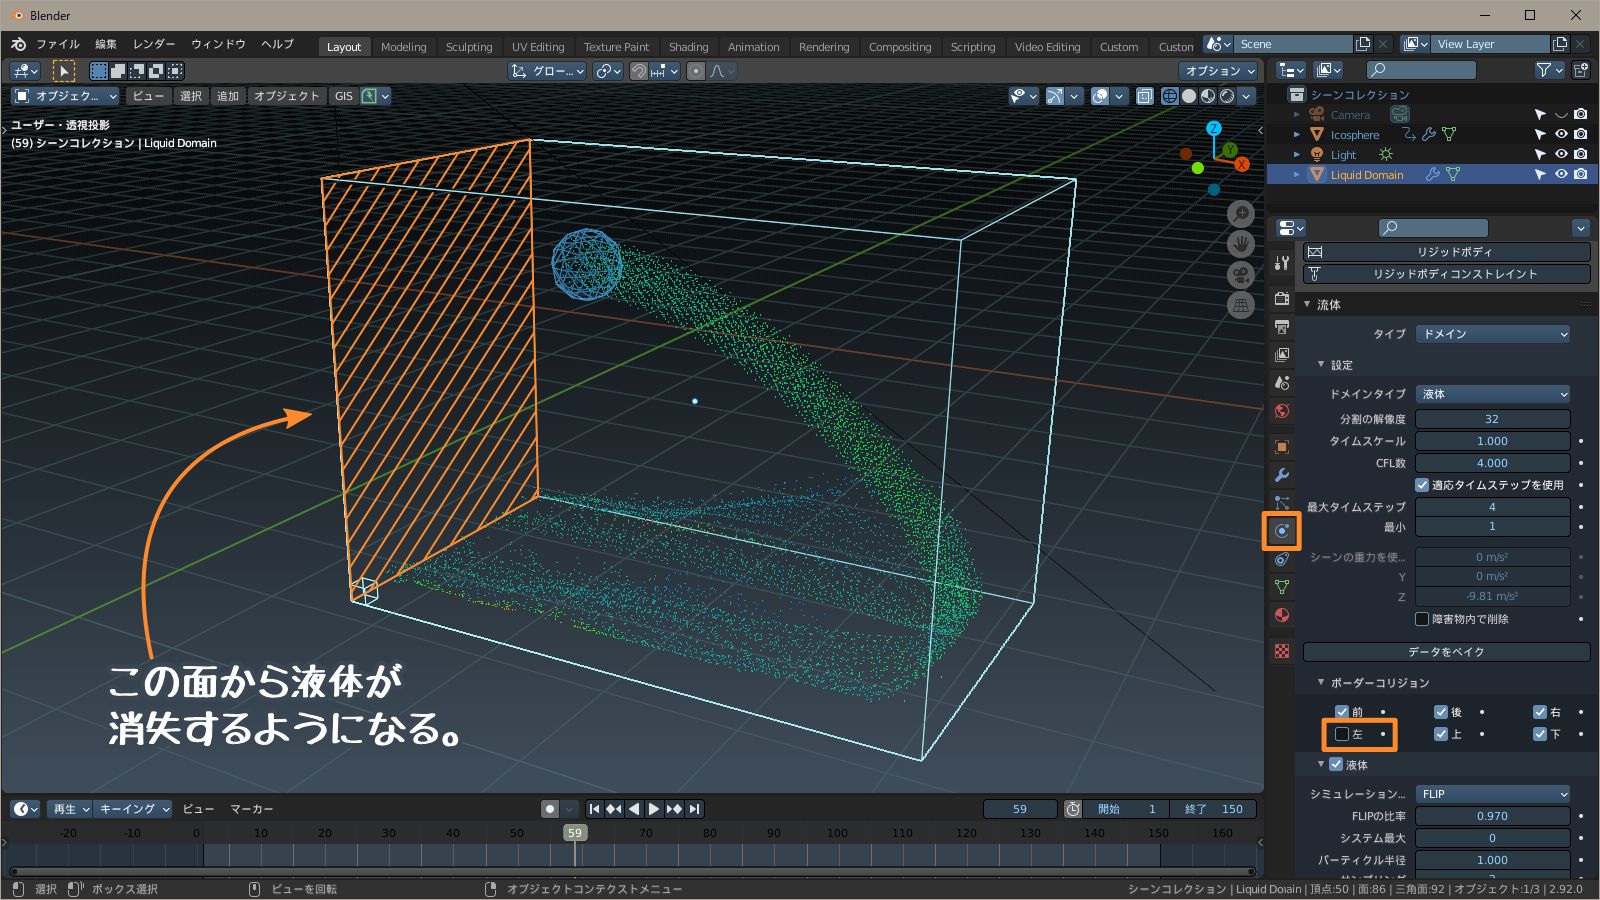Viewport: 1600px width, 900px height.
Task: Open the Scene properties tab
Action: point(1282,382)
